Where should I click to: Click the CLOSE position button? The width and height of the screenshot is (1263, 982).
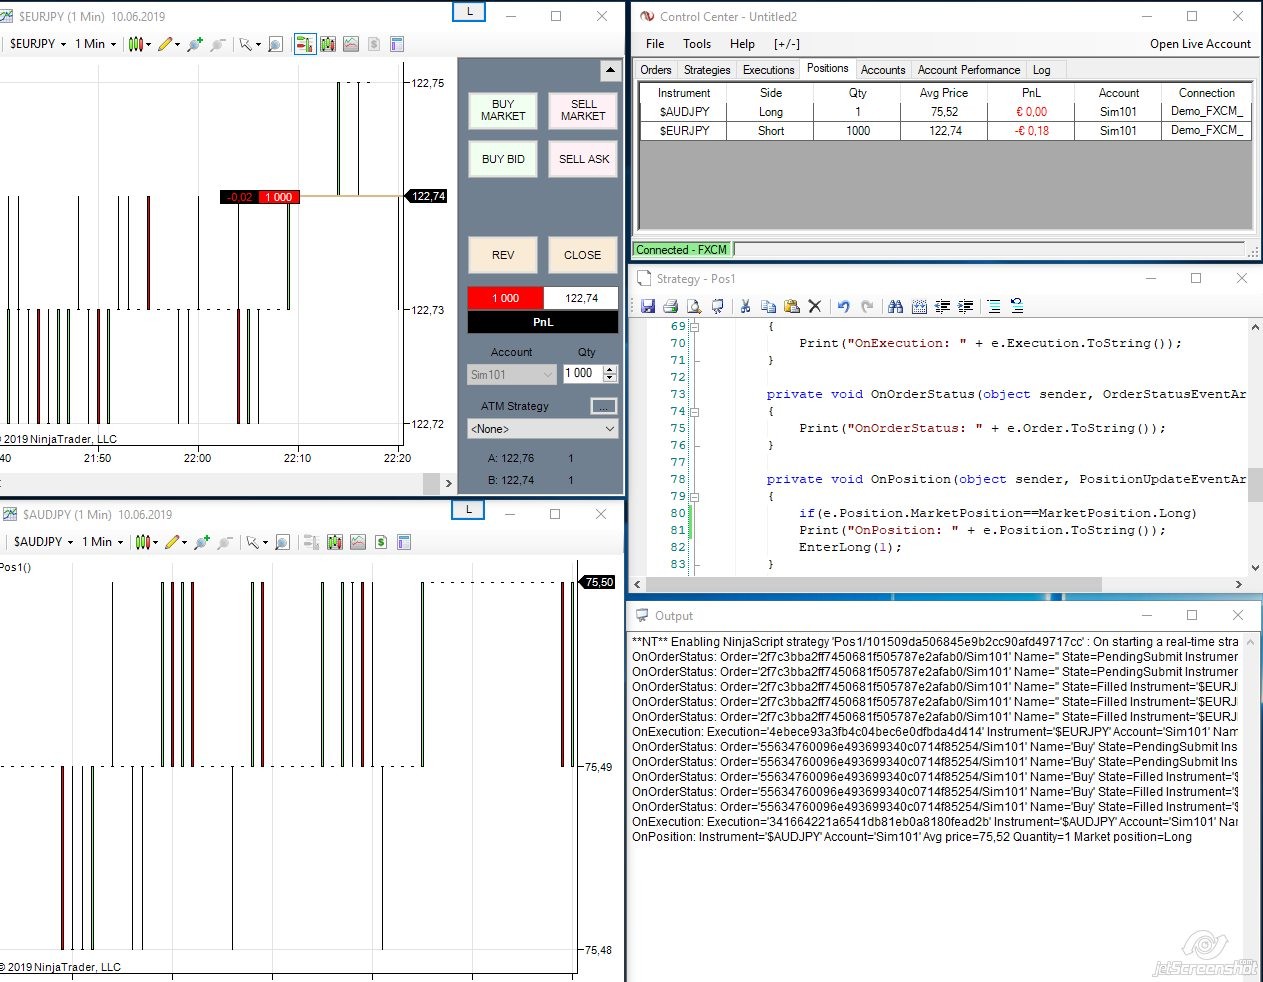point(583,255)
